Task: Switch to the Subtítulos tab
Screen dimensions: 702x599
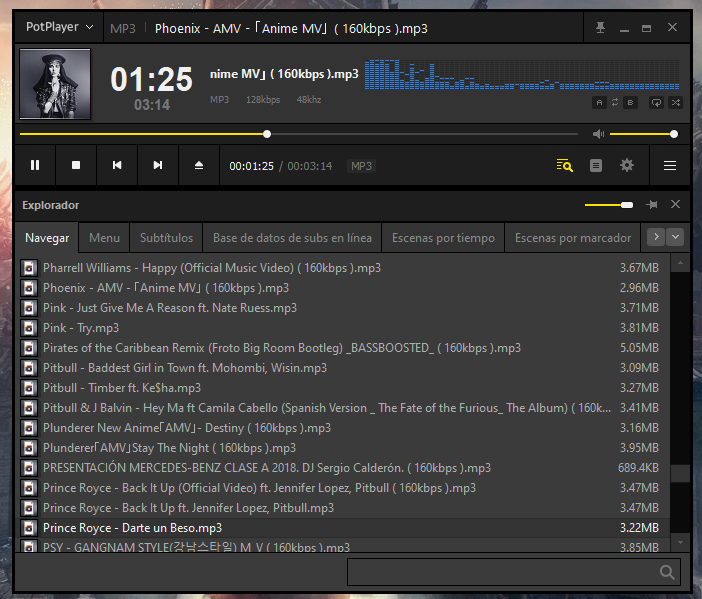Action: [166, 238]
